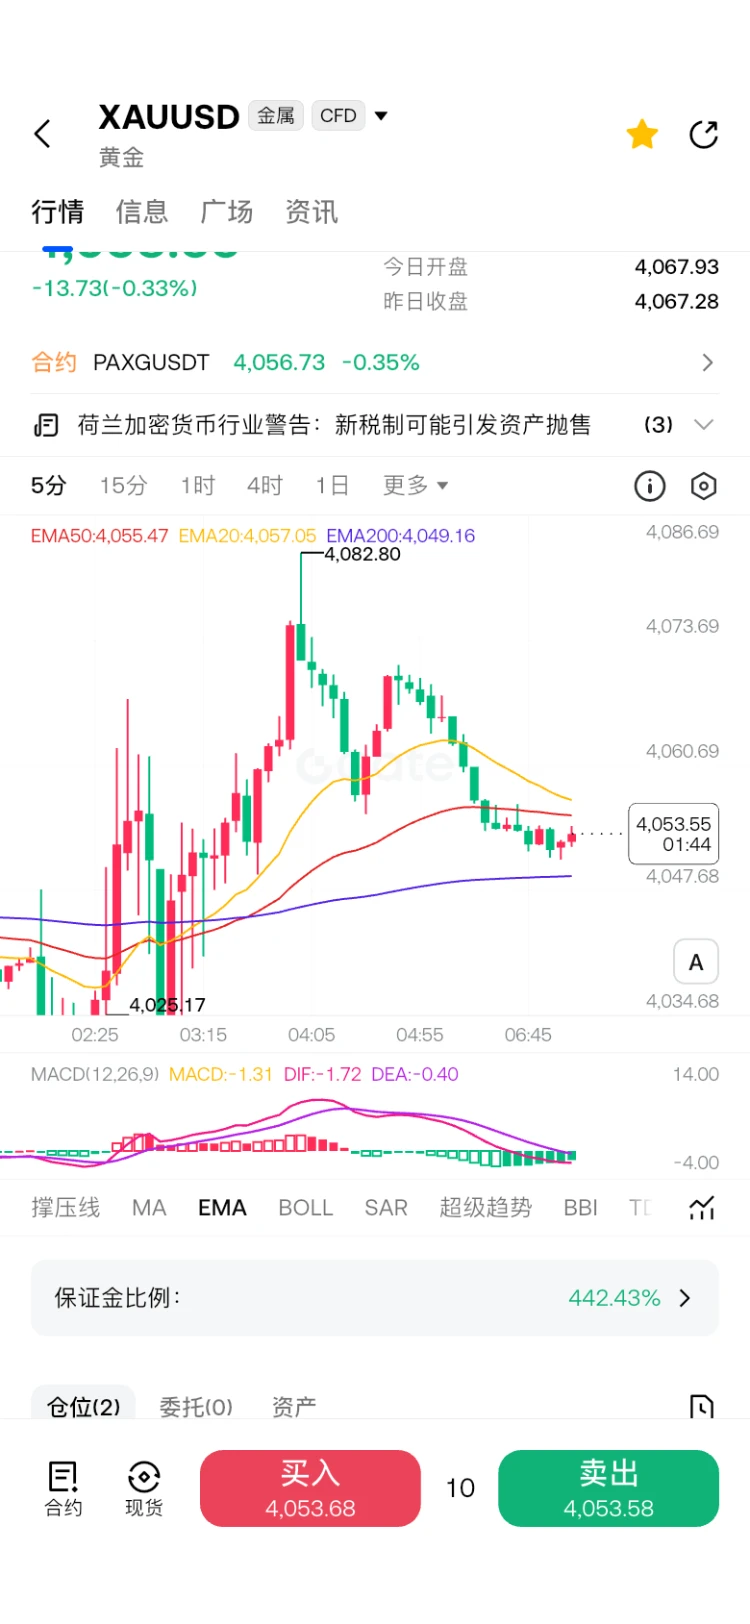Select the BBI indicator

(580, 1208)
